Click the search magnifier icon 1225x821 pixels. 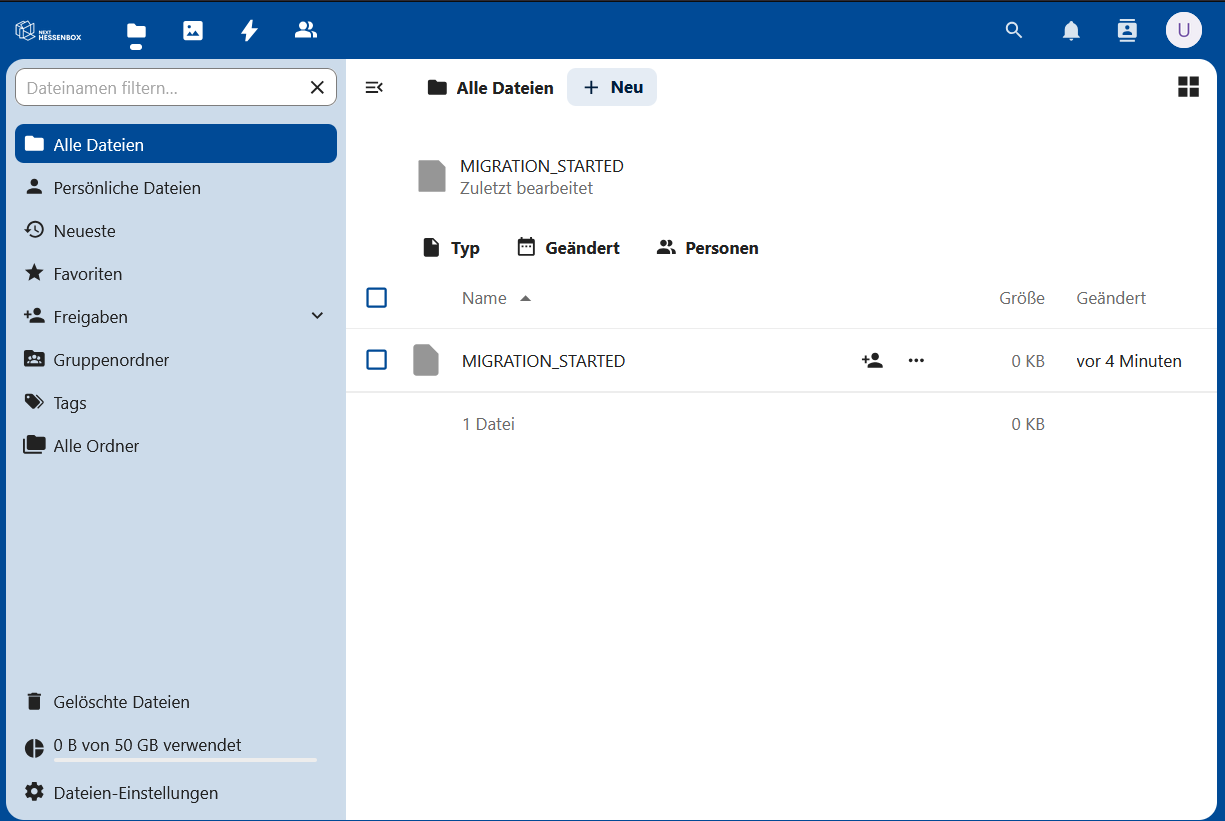(1014, 30)
